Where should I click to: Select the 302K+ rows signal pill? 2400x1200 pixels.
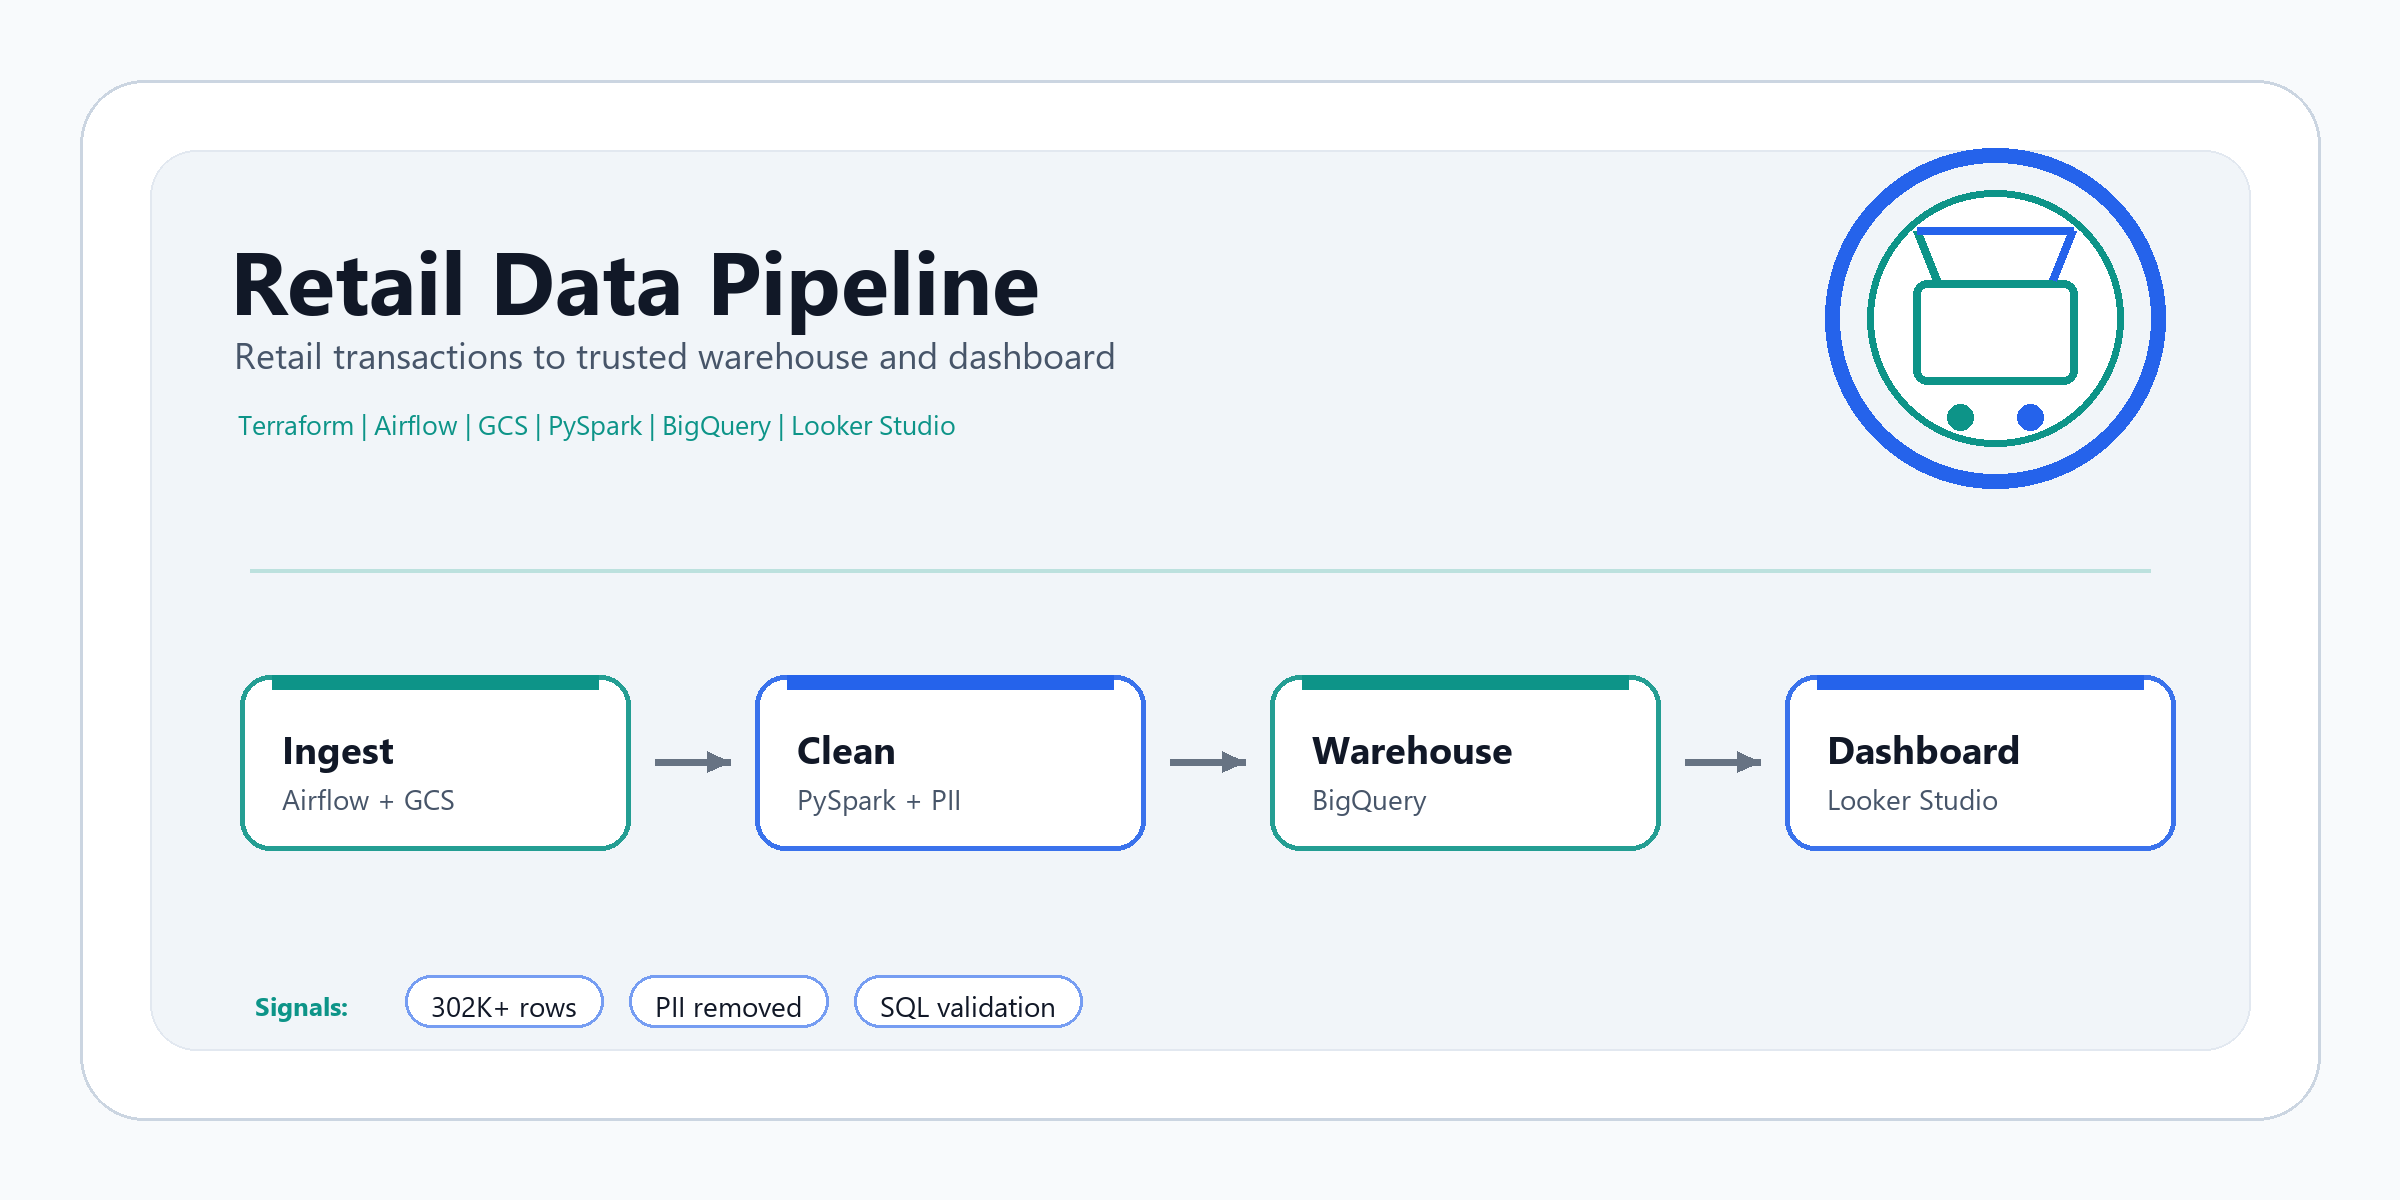(x=504, y=1002)
